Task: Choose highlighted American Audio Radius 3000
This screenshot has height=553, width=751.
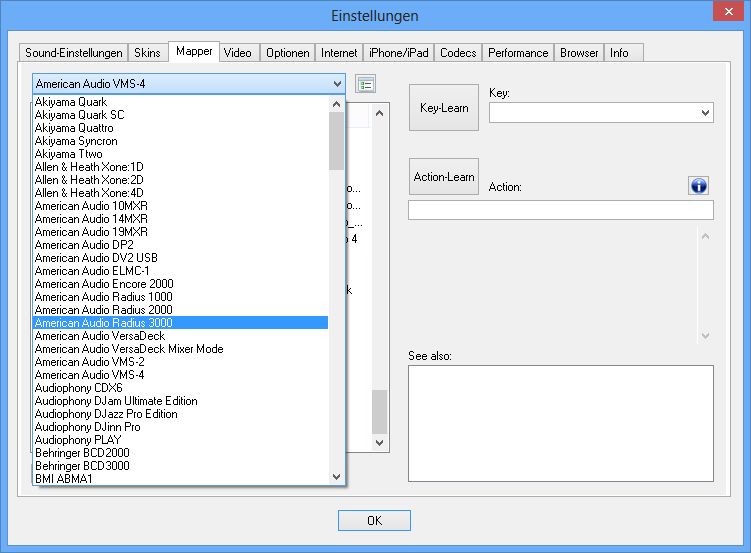Action: (181, 323)
